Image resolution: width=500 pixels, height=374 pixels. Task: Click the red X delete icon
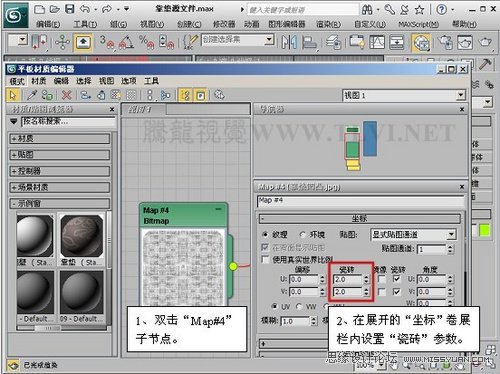pyautogui.click(x=67, y=95)
